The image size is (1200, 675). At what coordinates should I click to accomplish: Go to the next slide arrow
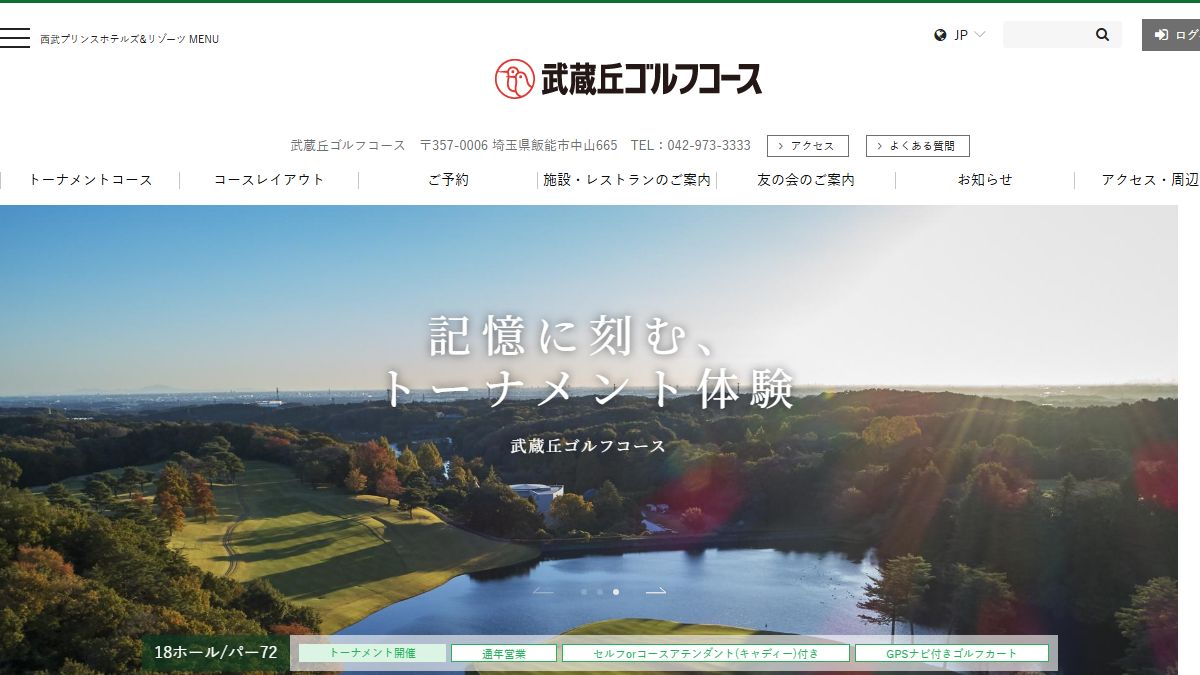click(x=656, y=592)
